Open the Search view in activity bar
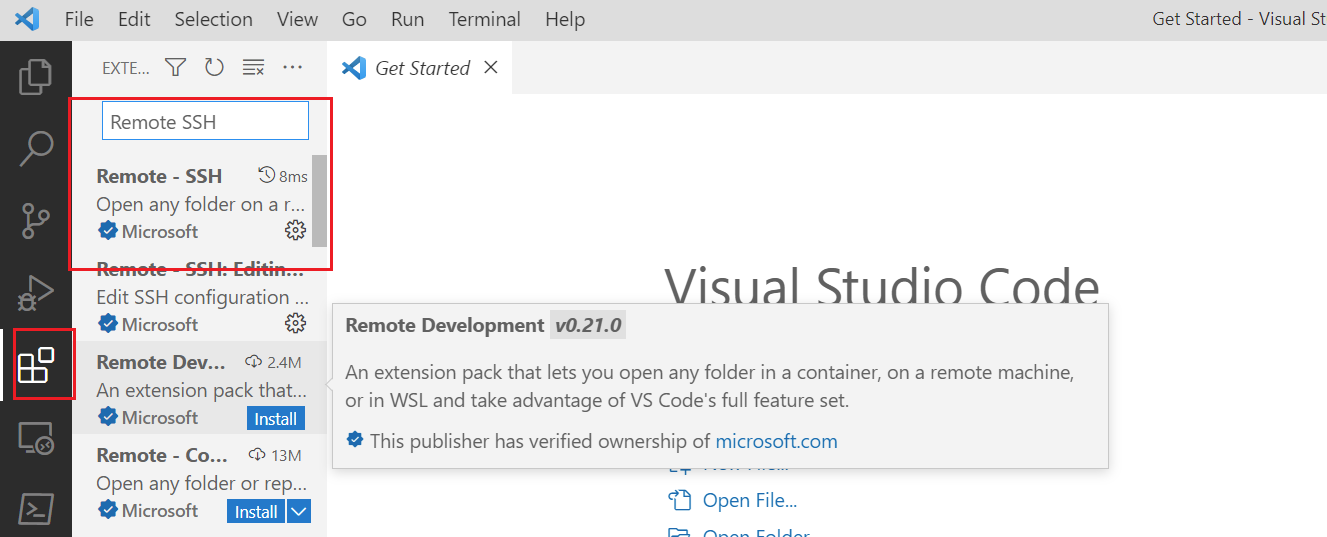The height and width of the screenshot is (537, 1327). pyautogui.click(x=36, y=148)
